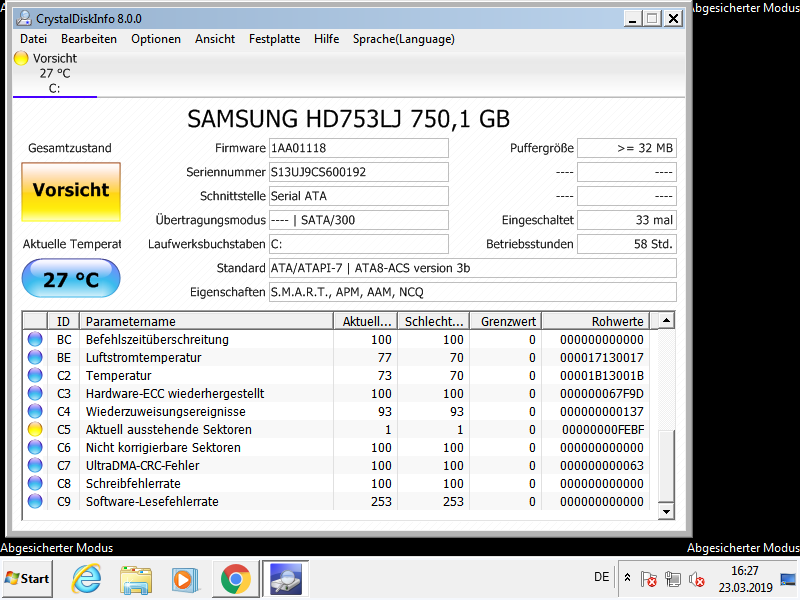Open the Datei menu

[33, 39]
